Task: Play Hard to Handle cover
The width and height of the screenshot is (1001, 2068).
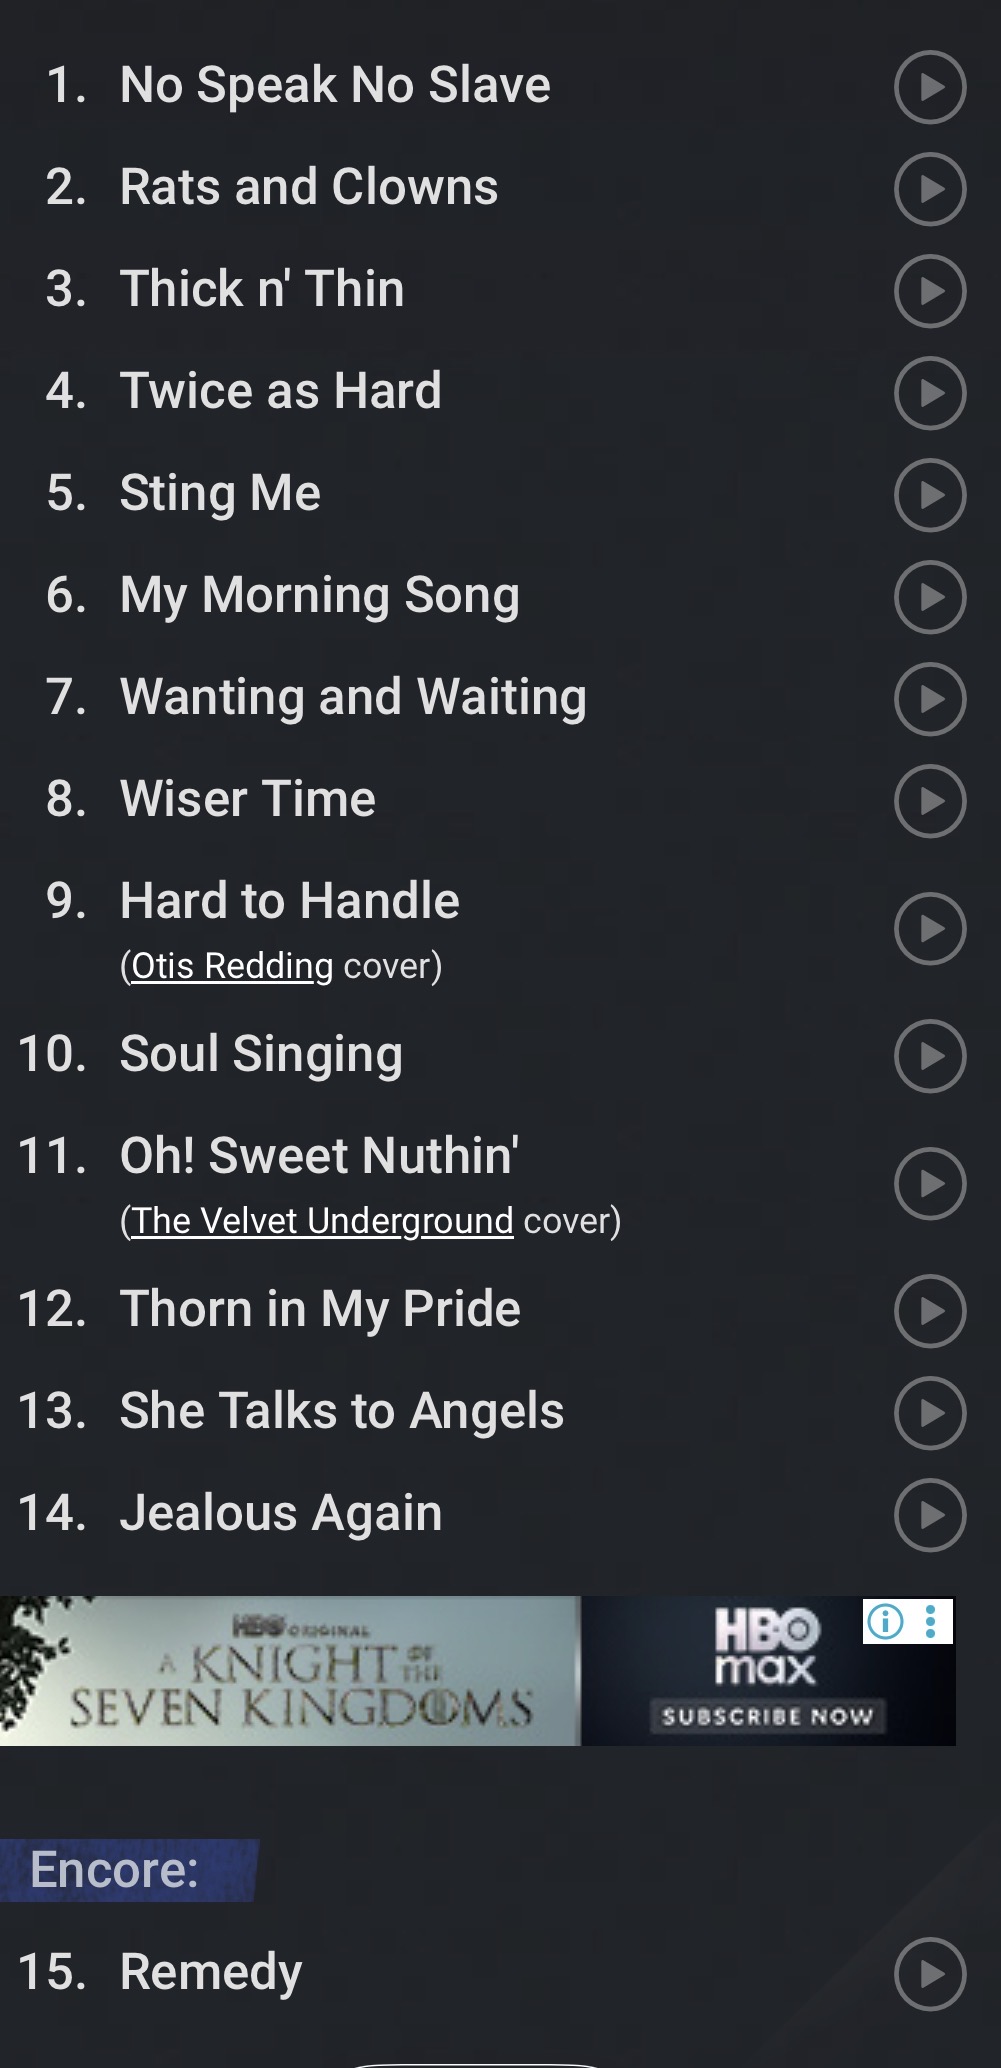Action: tap(929, 928)
